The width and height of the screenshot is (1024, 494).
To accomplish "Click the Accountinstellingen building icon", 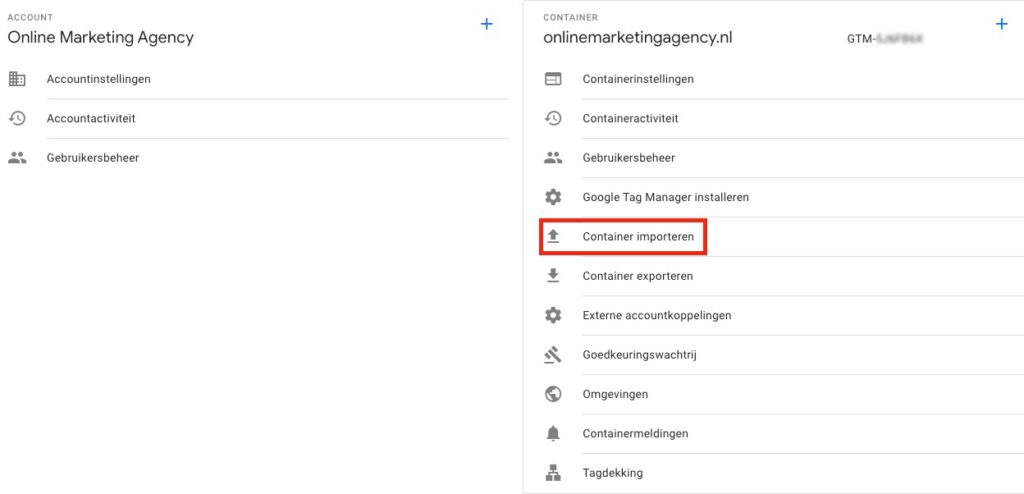I will pos(17,79).
